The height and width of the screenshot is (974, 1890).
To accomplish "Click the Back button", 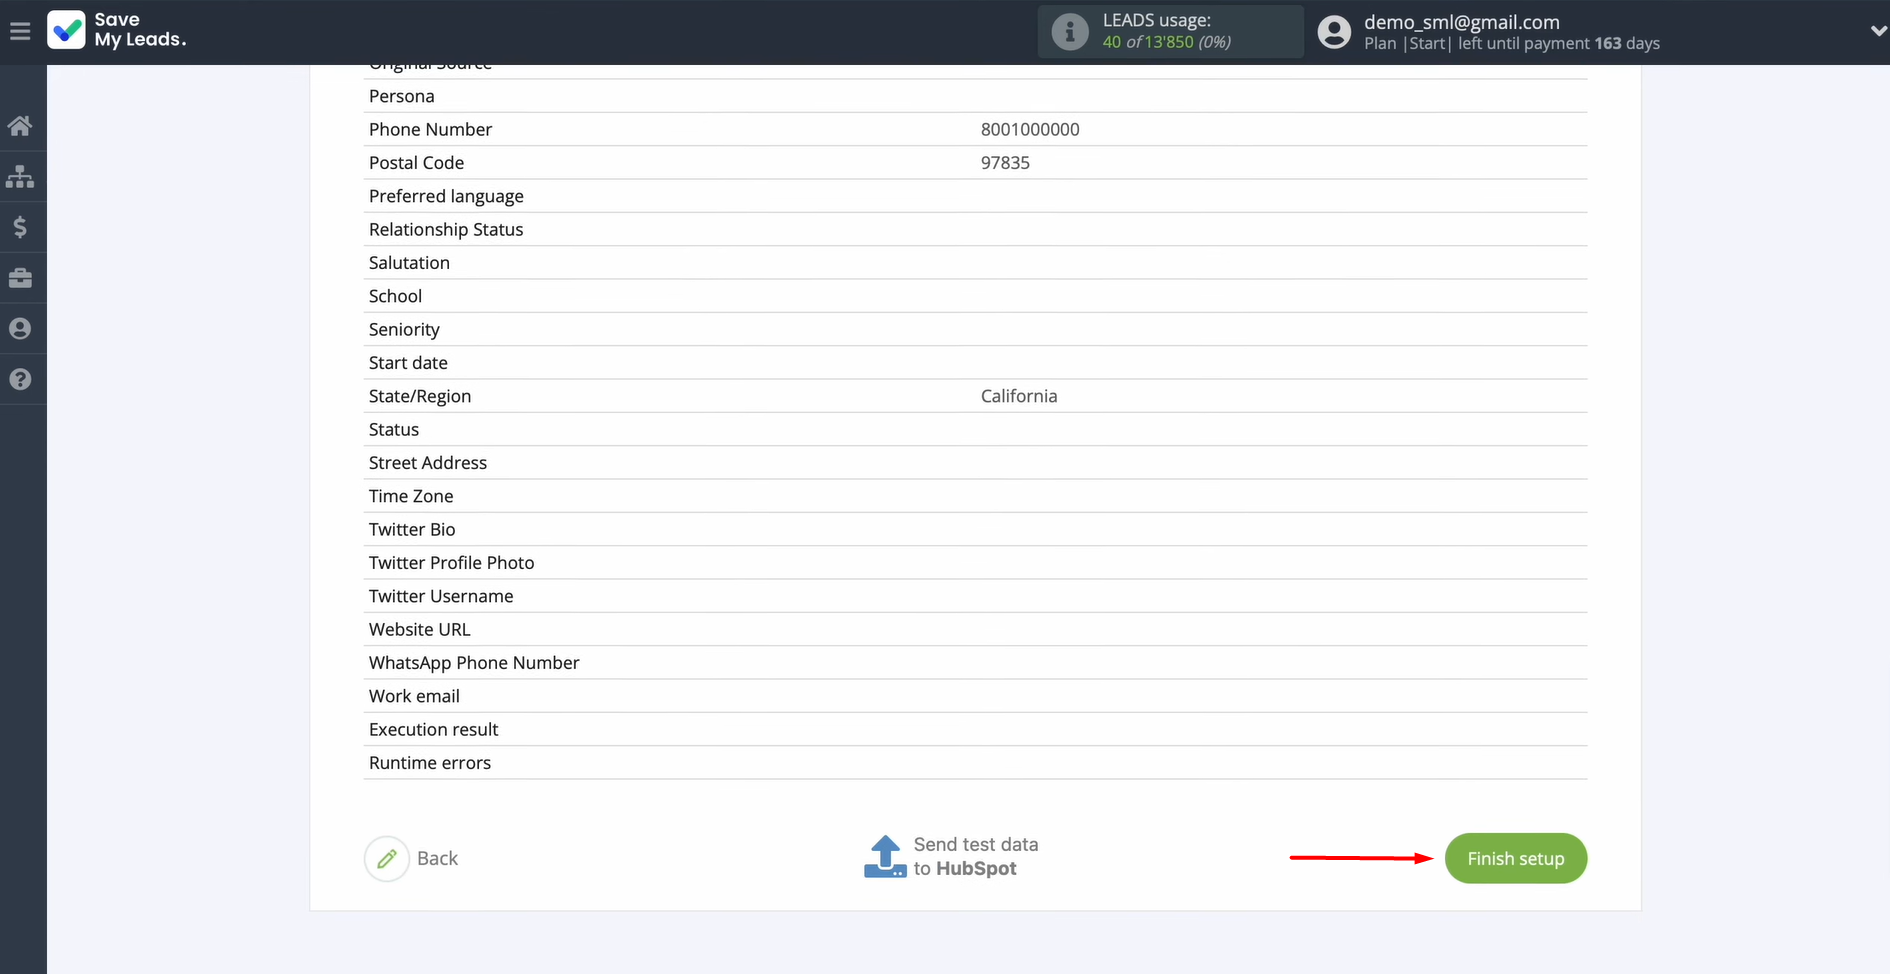I will tap(437, 858).
